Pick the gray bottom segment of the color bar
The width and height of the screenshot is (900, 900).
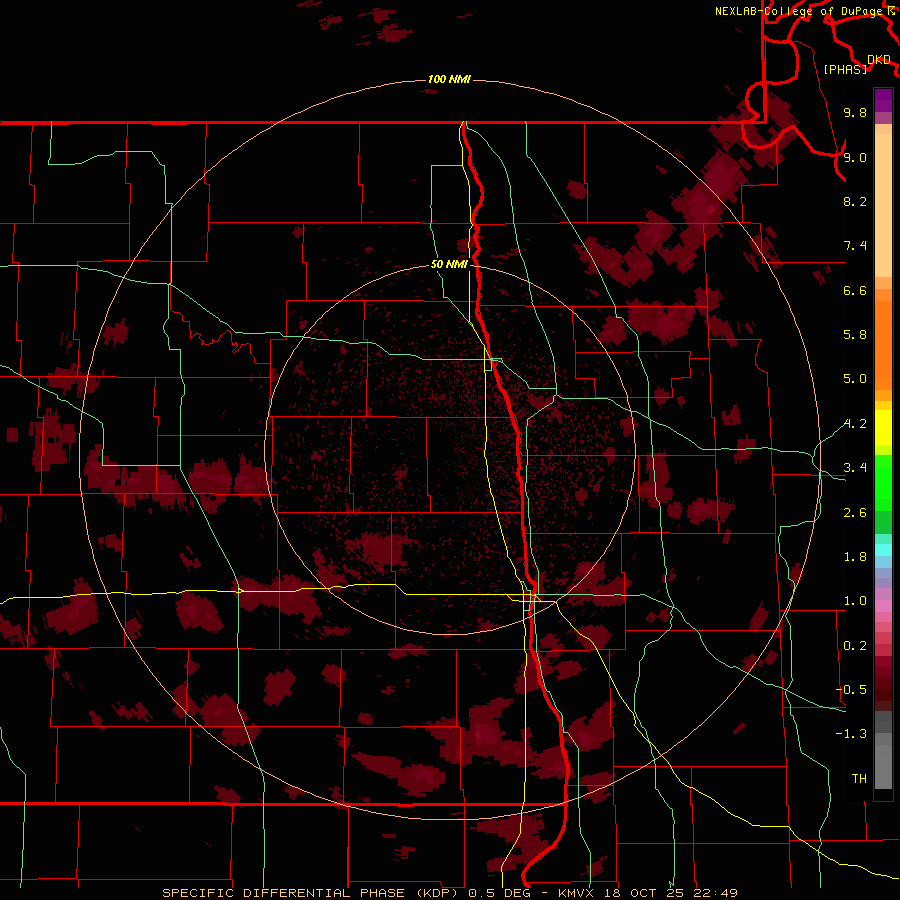[883, 766]
